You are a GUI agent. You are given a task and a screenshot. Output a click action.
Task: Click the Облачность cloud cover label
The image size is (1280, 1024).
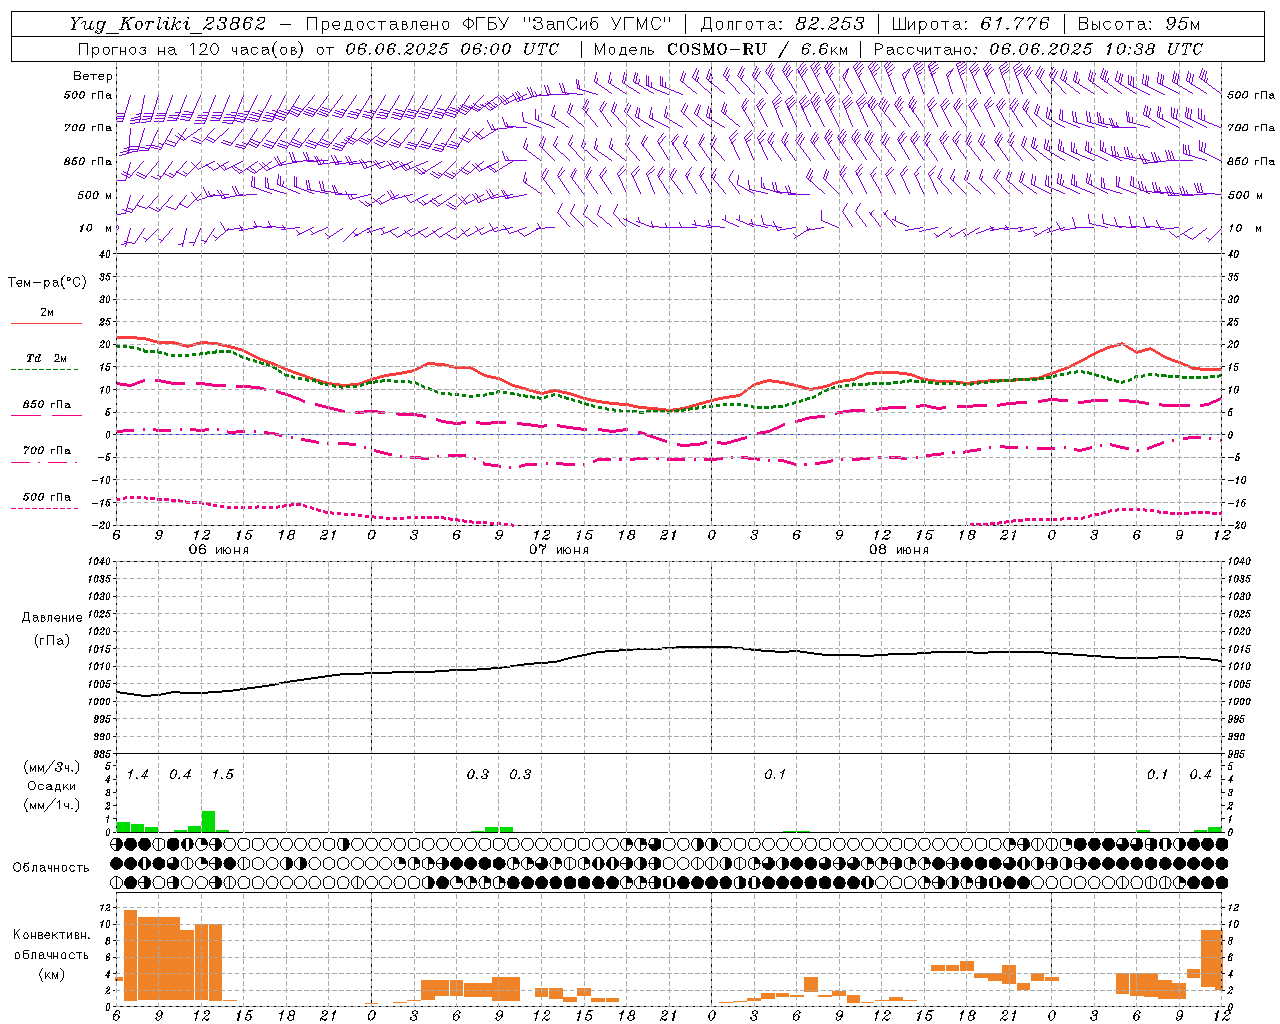point(51,868)
